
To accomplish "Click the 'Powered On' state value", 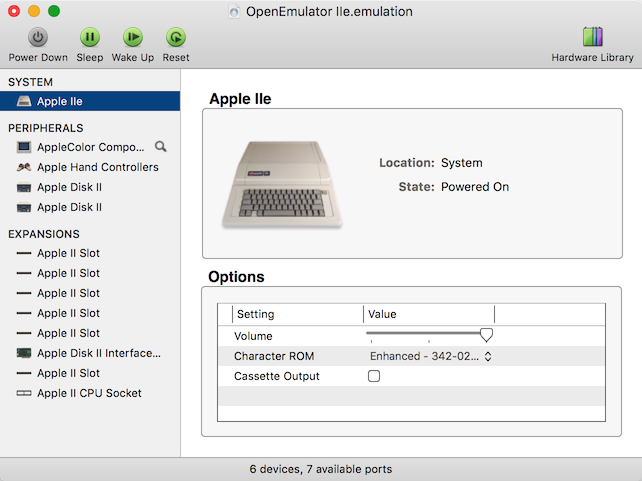I will (x=475, y=187).
